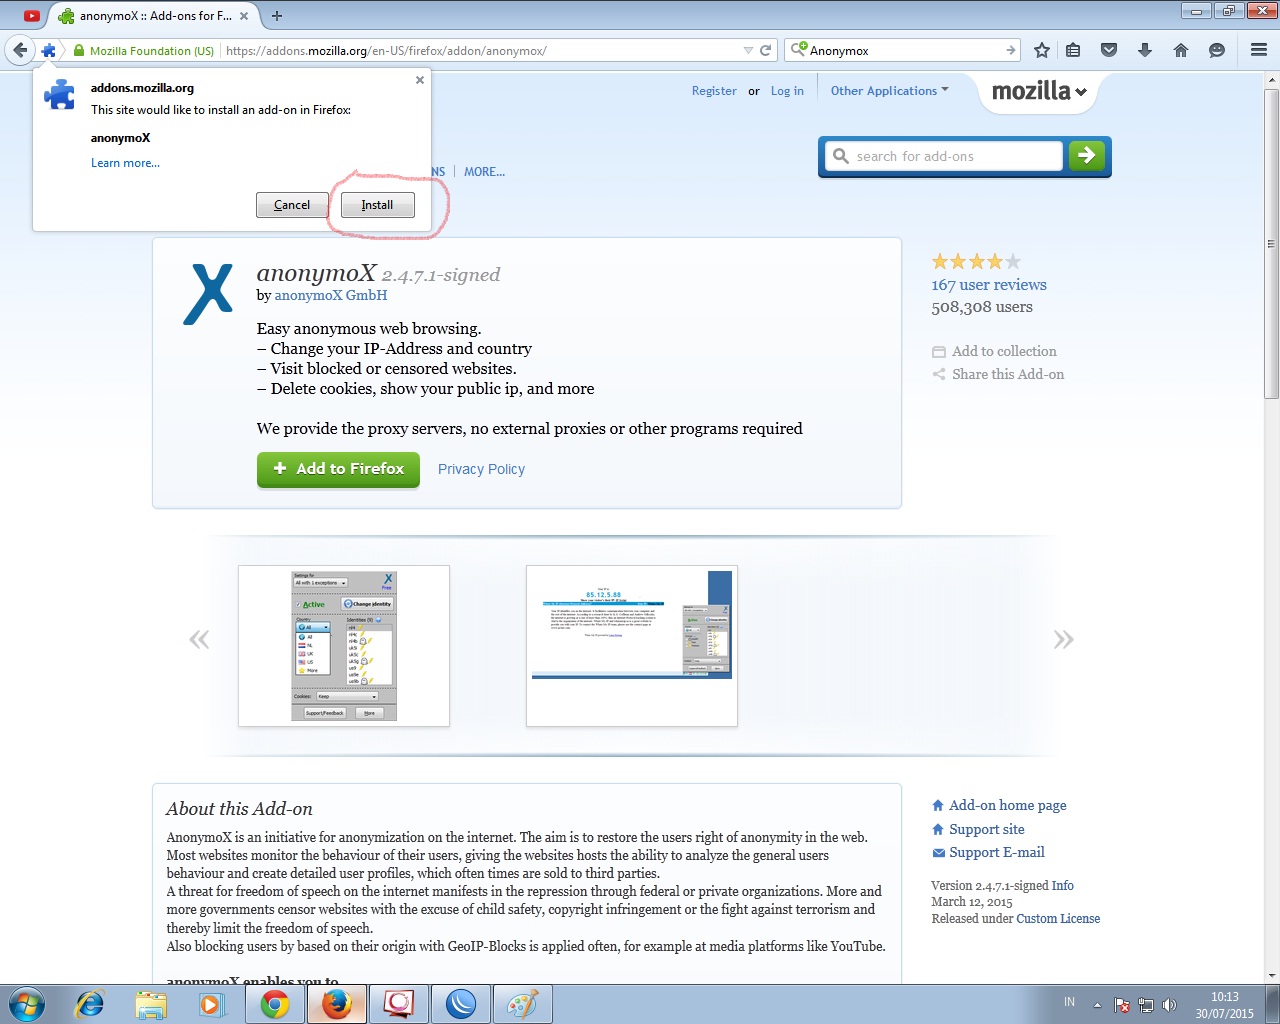This screenshot has height=1024, width=1280.
Task: Open Google Chrome from taskbar
Action: point(274,1004)
